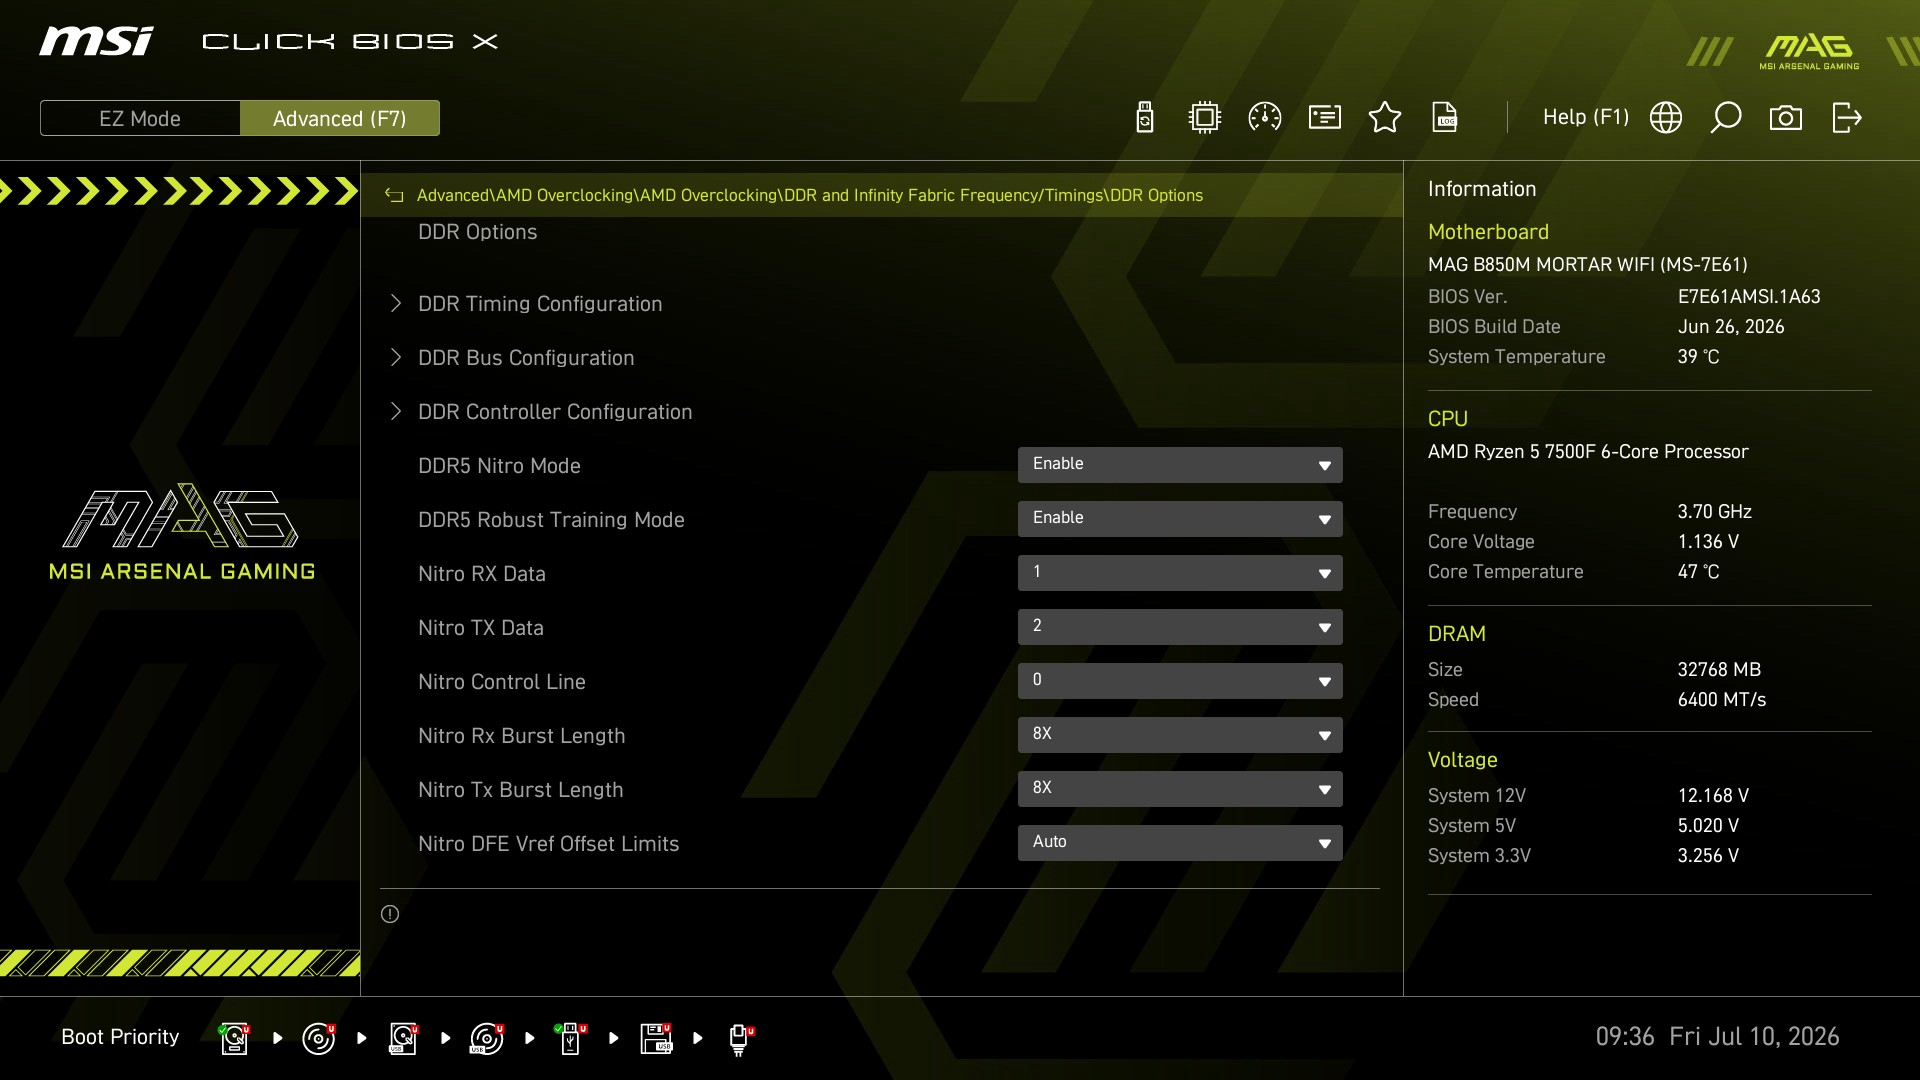Open search with the magnifier icon
1920x1080 pixels.
pyautogui.click(x=1726, y=118)
